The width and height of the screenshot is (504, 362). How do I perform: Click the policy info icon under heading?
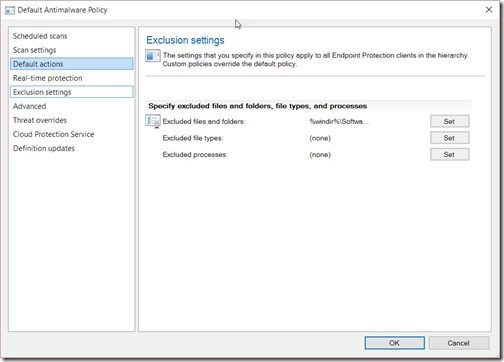tap(153, 56)
